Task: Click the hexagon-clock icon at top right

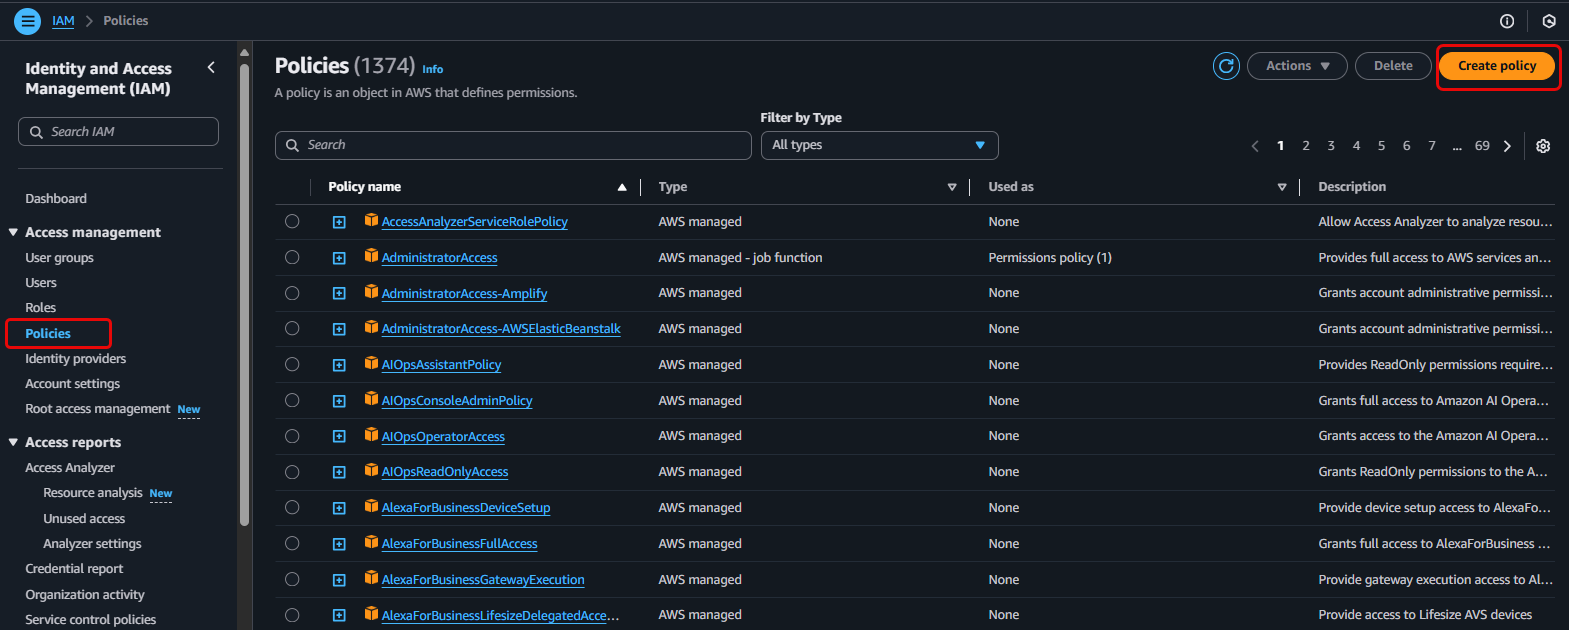Action: pyautogui.click(x=1549, y=21)
